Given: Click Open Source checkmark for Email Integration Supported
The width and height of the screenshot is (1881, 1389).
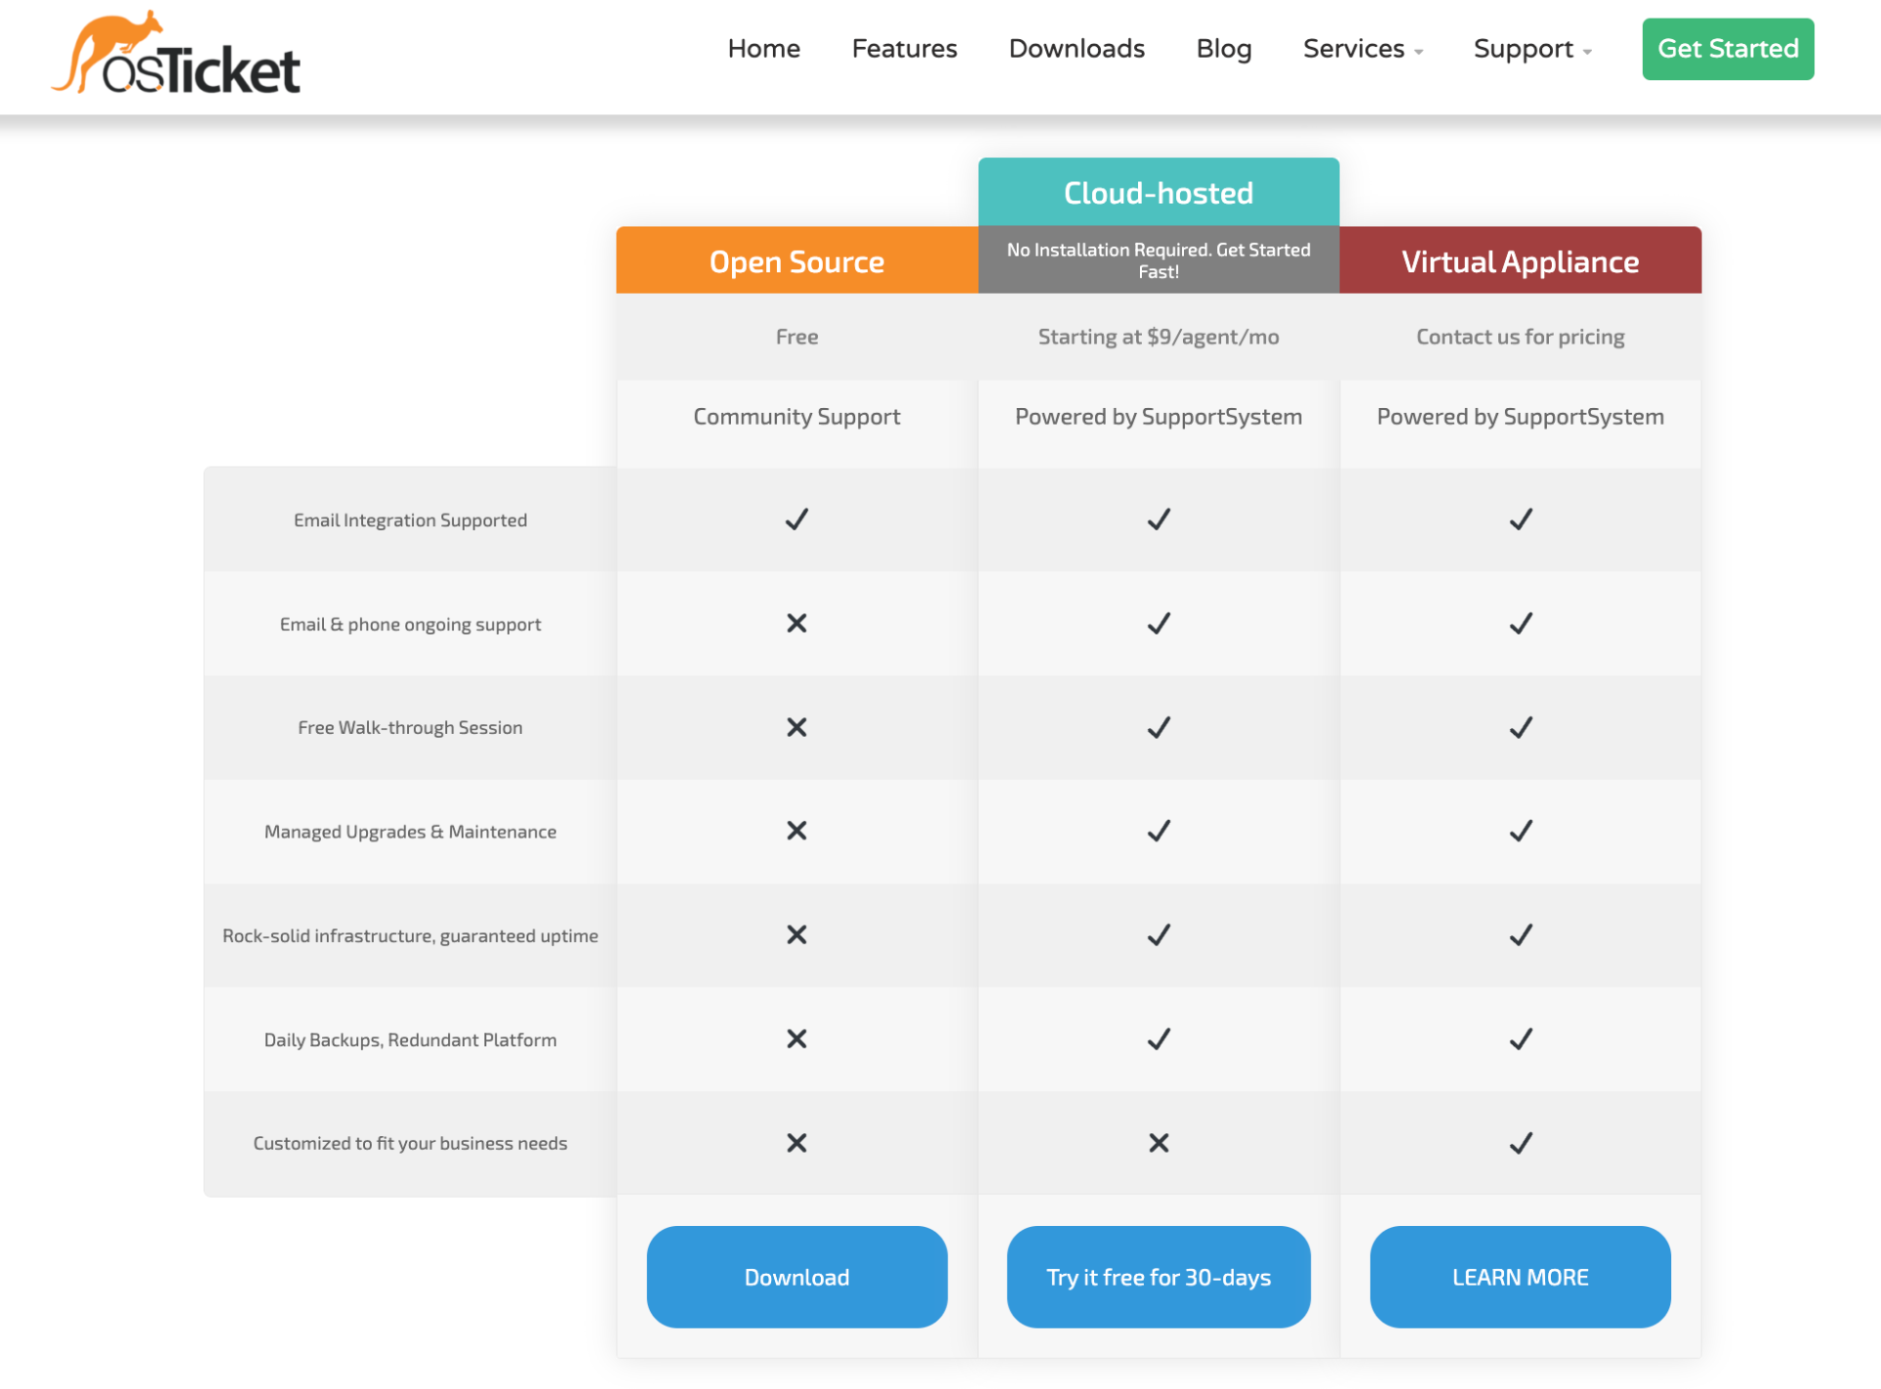Looking at the screenshot, I should [x=797, y=519].
